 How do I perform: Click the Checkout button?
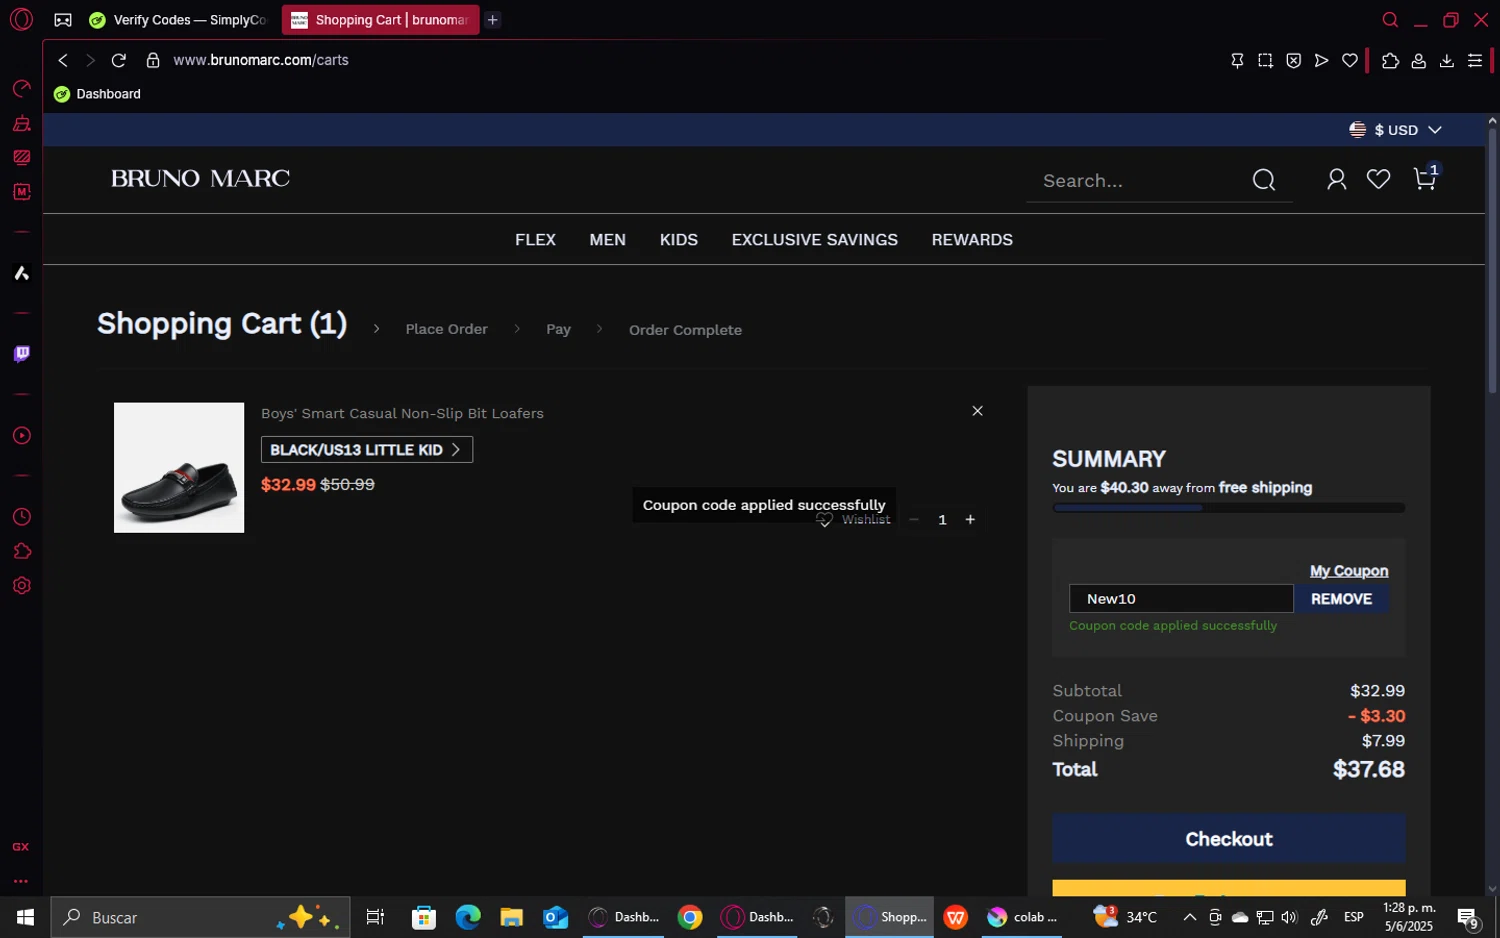point(1229,839)
